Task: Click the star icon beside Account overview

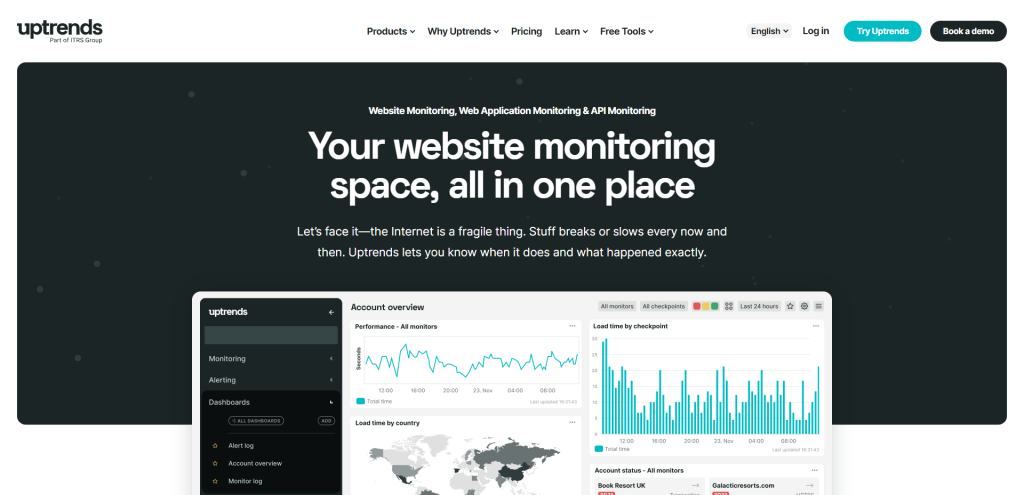Action: [x=215, y=464]
